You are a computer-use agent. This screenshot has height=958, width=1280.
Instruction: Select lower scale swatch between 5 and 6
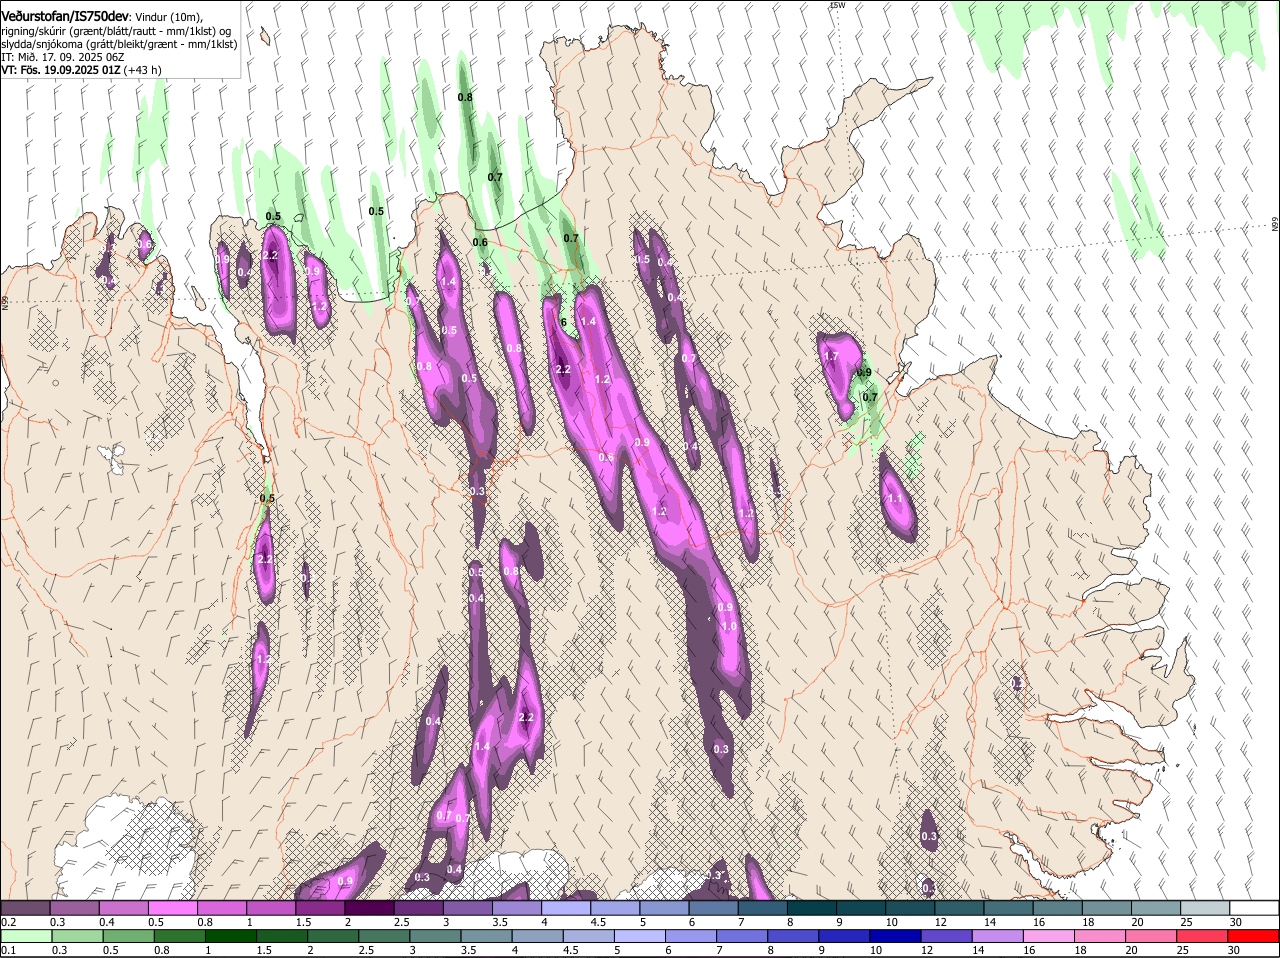(640, 937)
